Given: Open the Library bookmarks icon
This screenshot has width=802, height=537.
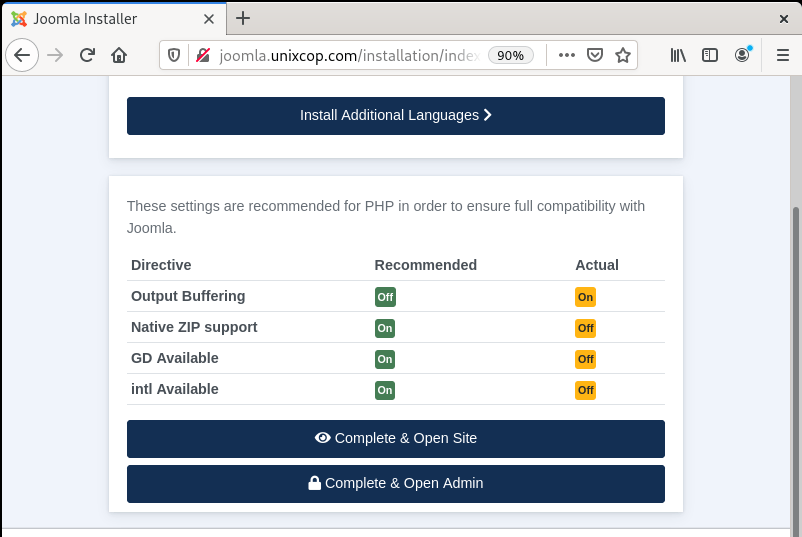Looking at the screenshot, I should 678,55.
